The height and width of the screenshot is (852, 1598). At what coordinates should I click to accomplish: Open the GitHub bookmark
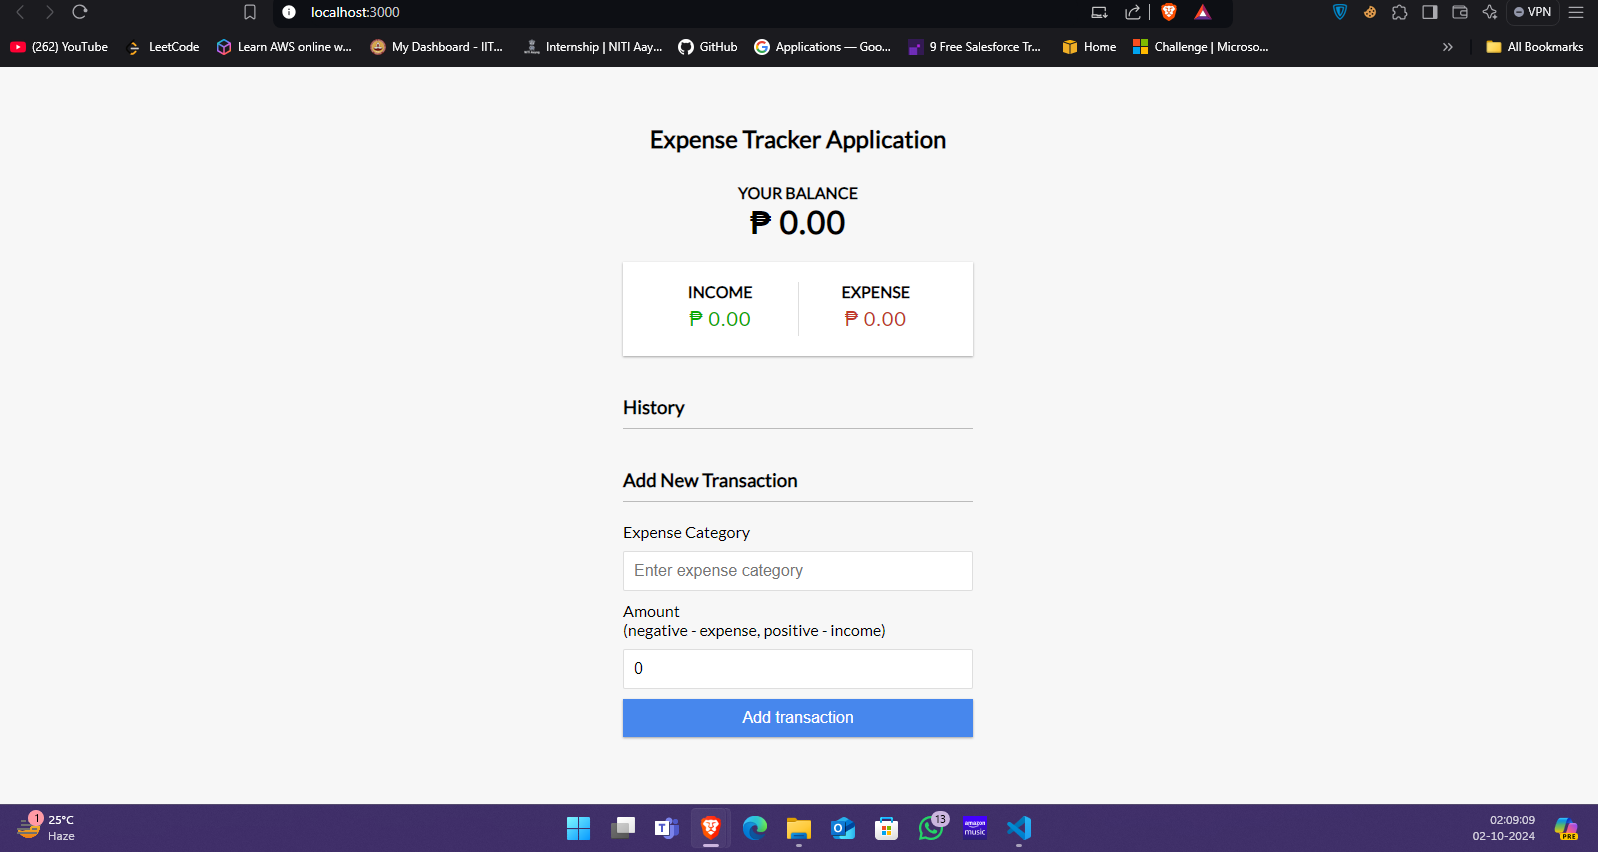click(x=708, y=47)
